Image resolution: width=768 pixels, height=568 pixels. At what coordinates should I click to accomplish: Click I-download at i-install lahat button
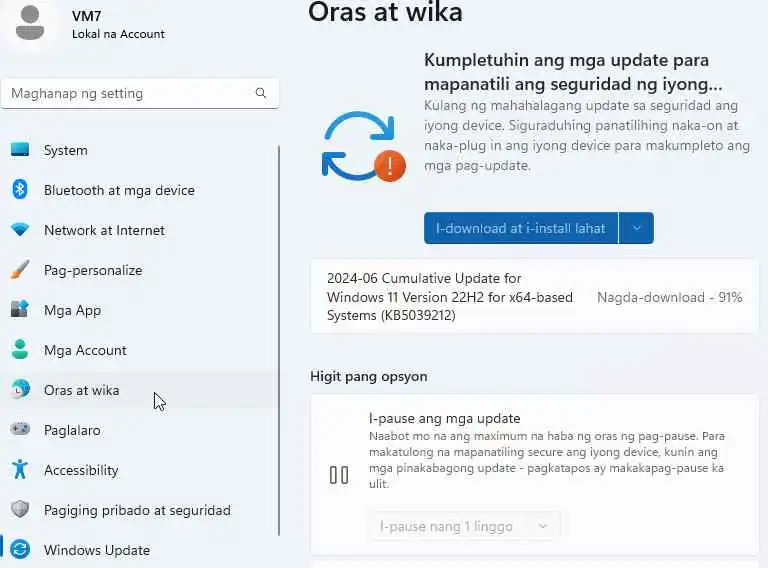click(x=521, y=228)
